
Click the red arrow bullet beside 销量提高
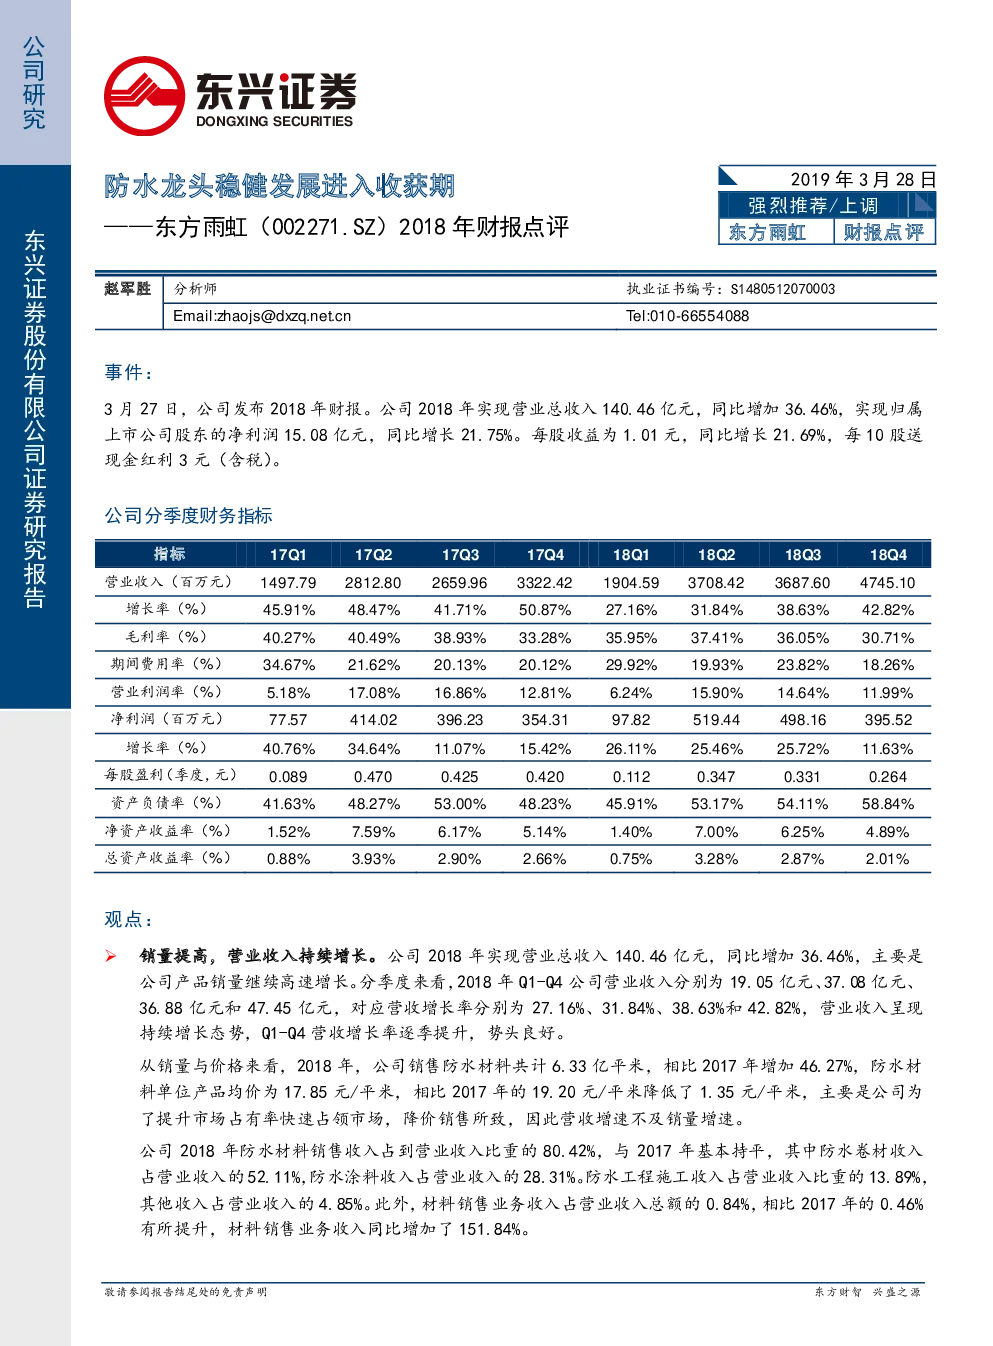tap(111, 956)
